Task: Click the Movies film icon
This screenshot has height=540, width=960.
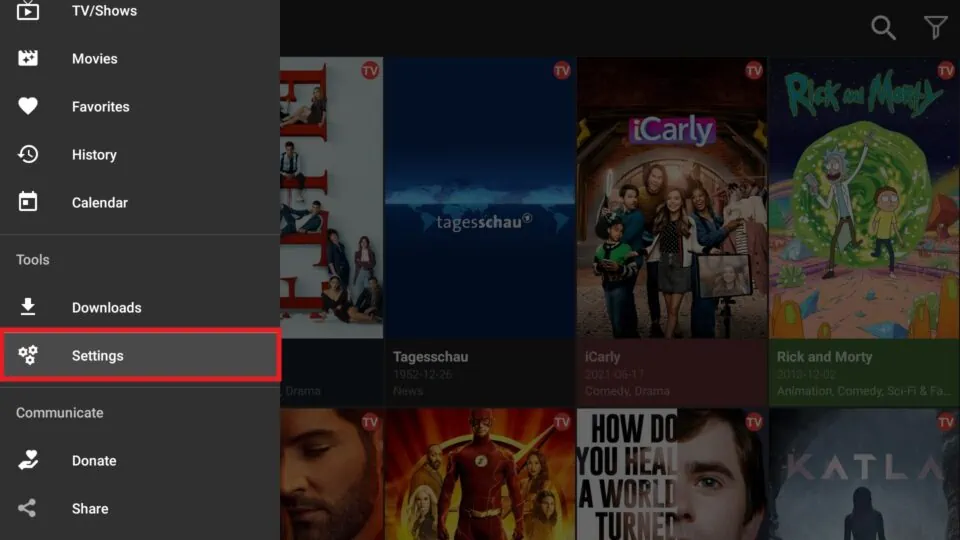Action: coord(28,58)
